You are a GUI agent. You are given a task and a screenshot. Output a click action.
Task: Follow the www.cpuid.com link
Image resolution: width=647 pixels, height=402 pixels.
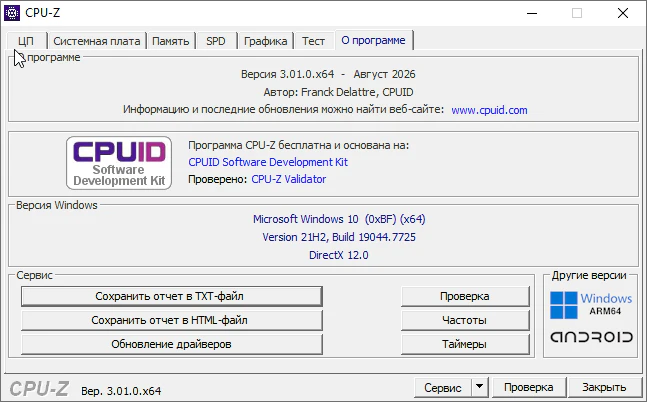[489, 110]
